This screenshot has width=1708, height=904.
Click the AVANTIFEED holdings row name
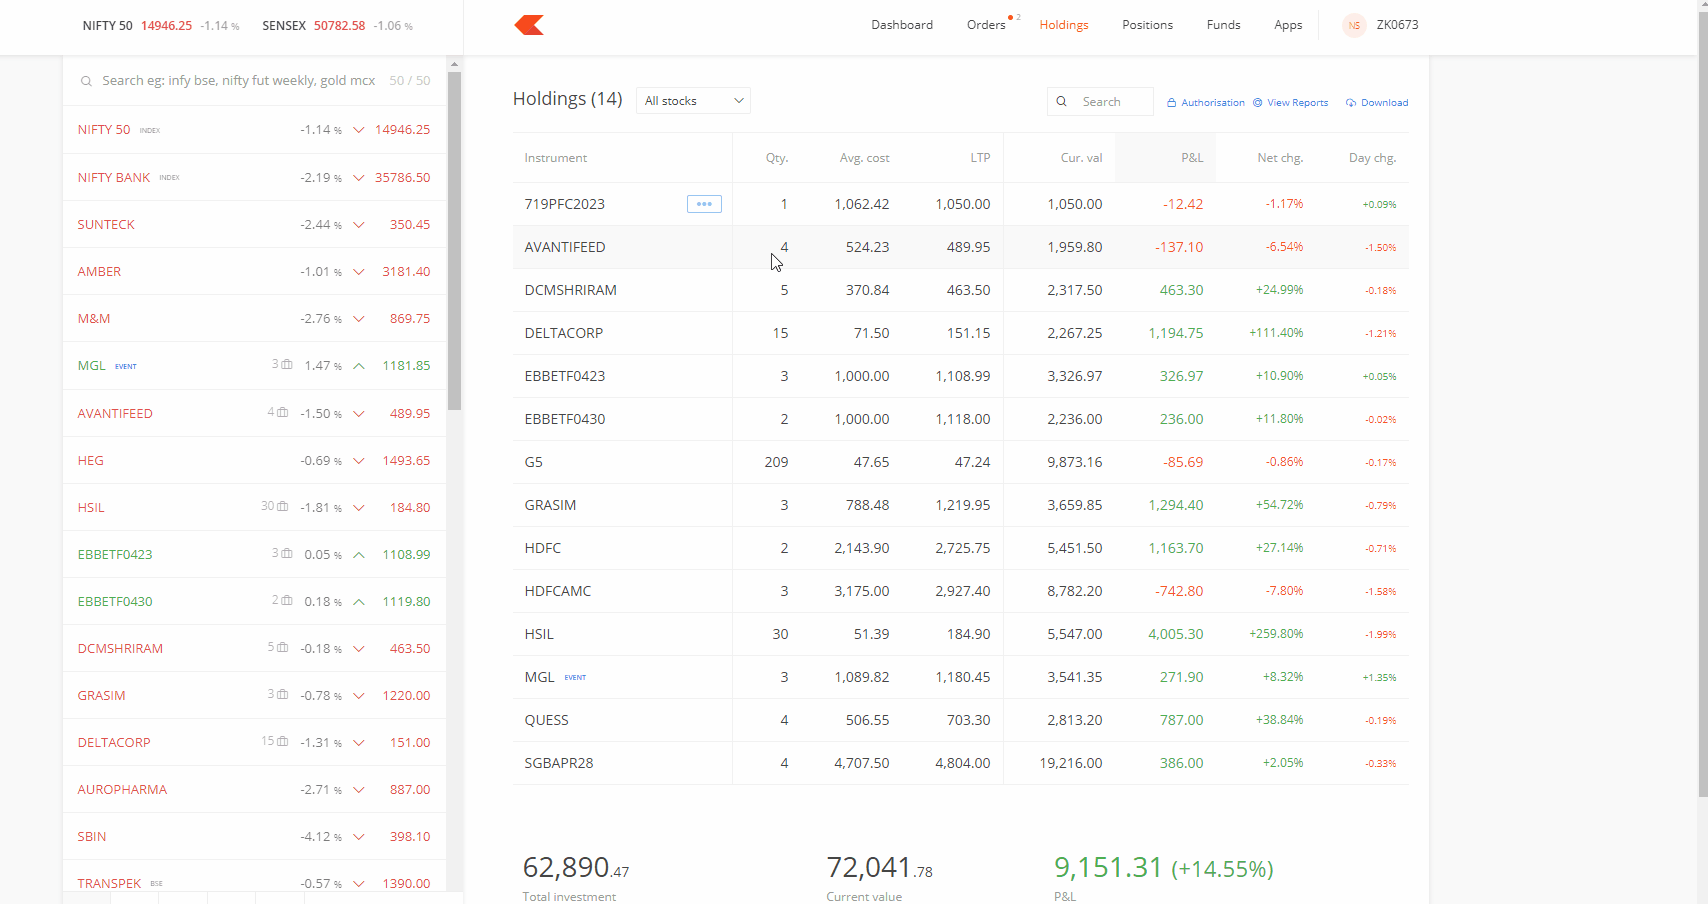pos(565,247)
